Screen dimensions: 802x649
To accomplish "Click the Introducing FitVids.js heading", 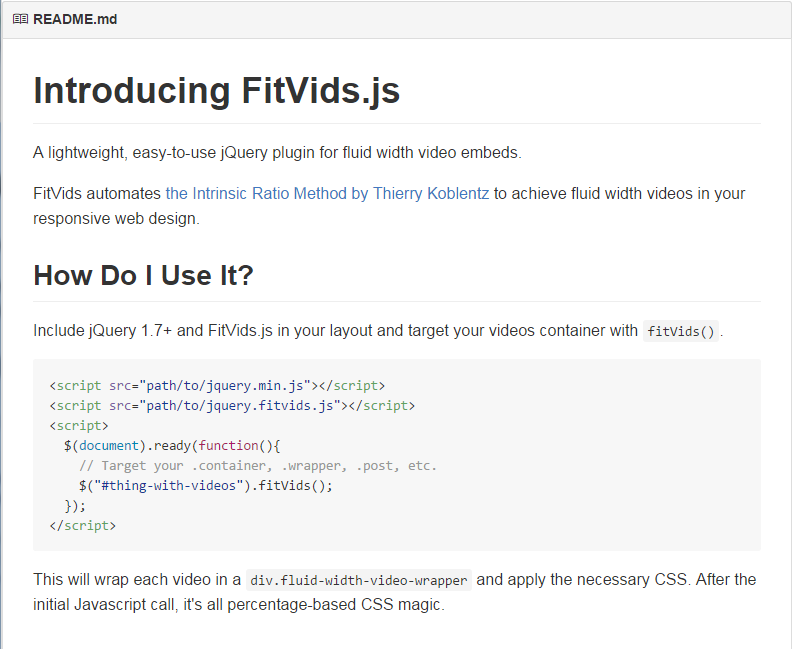I will 216,91.
